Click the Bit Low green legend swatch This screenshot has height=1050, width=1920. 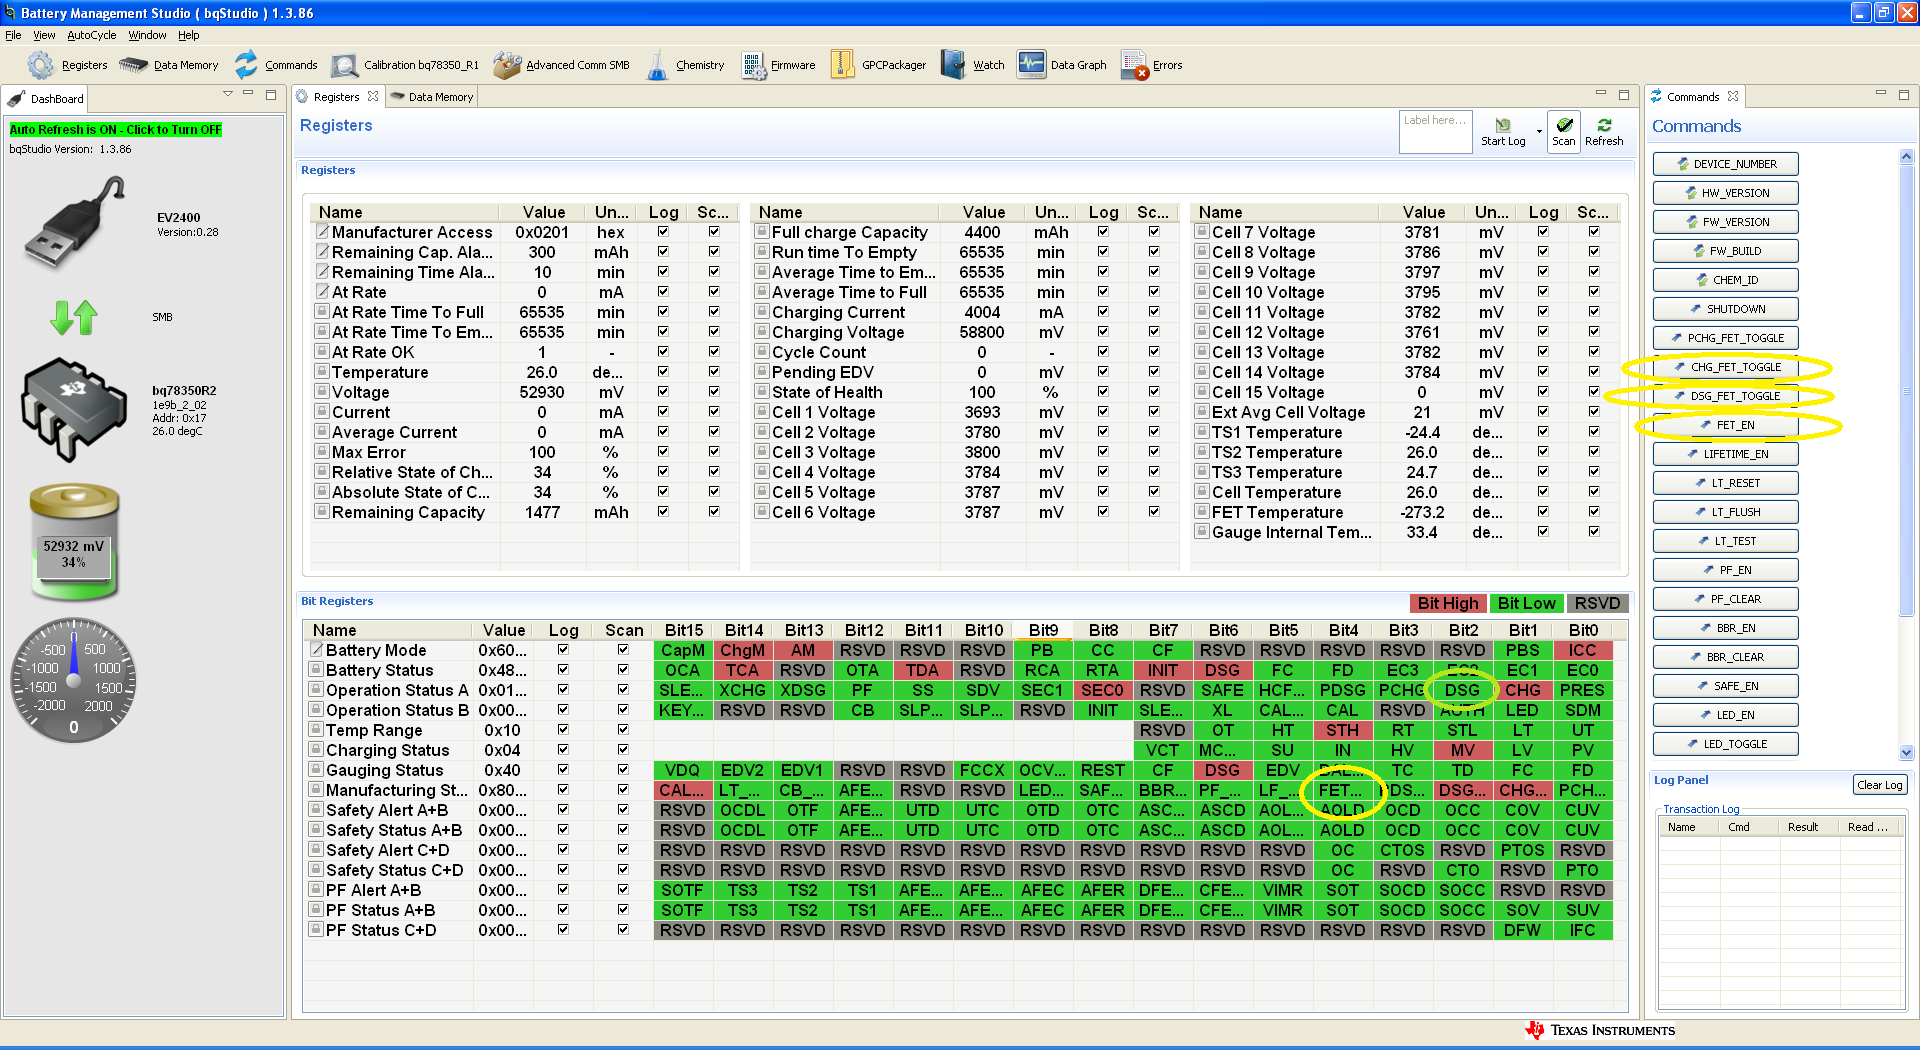pyautogui.click(x=1526, y=603)
